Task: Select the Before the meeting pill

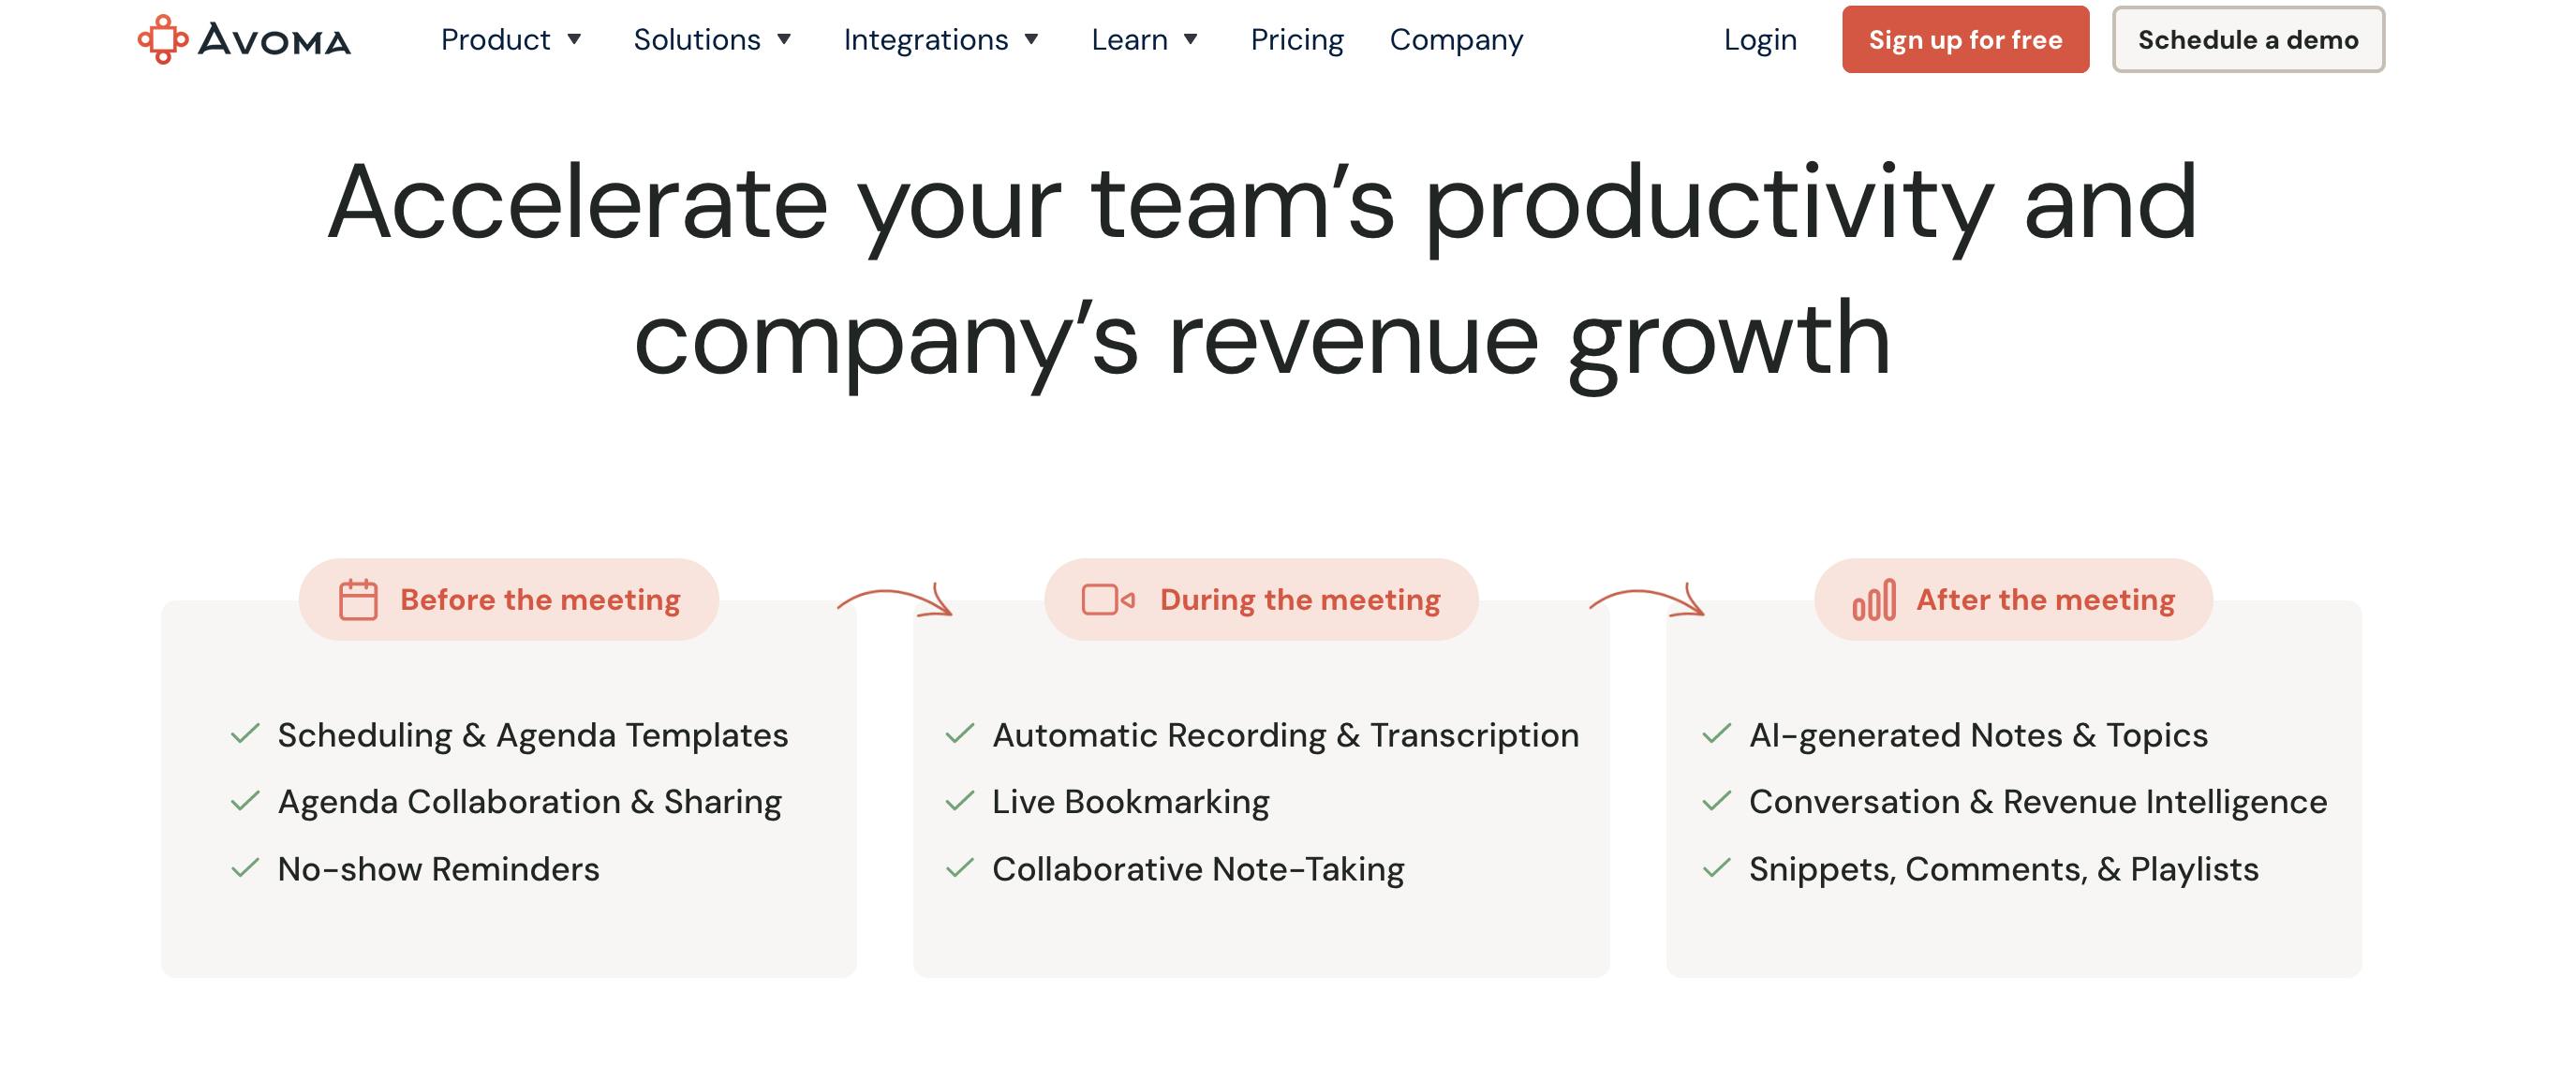Action: [509, 600]
